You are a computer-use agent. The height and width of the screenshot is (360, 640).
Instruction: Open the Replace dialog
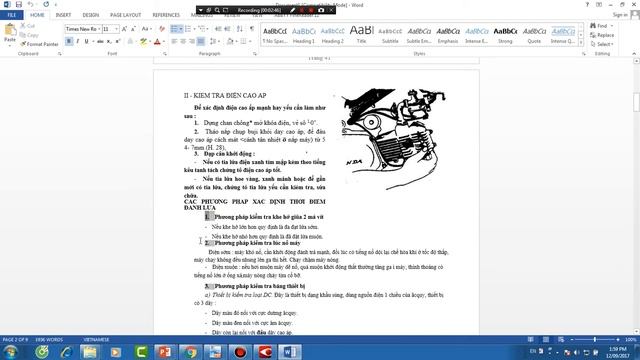pyautogui.click(x=602, y=35)
